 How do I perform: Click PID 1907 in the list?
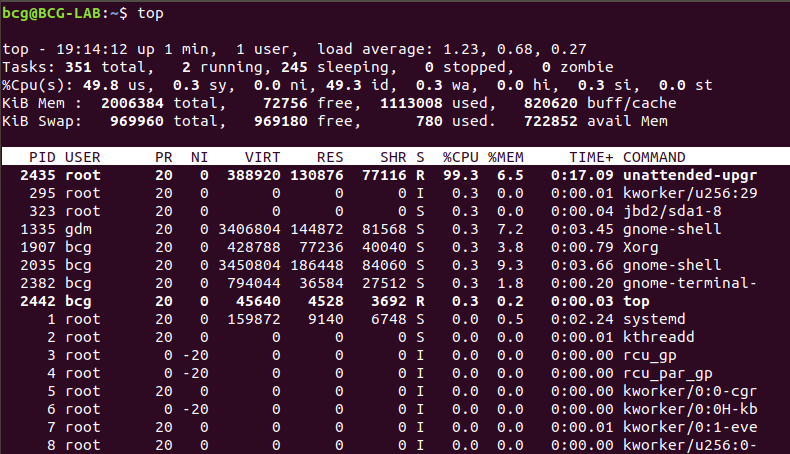[x=38, y=247]
